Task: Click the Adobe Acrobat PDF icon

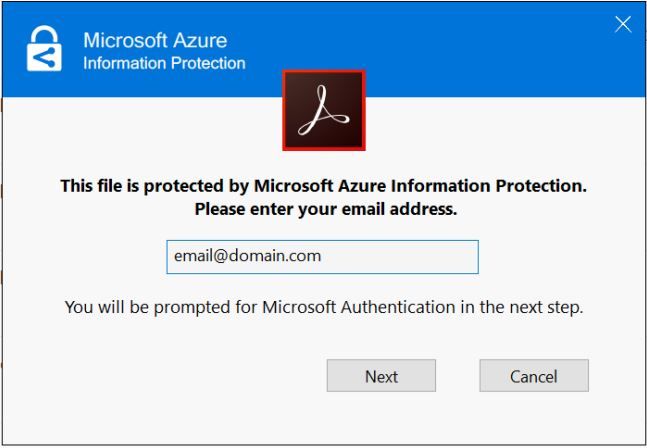Action: pyautogui.click(x=324, y=109)
